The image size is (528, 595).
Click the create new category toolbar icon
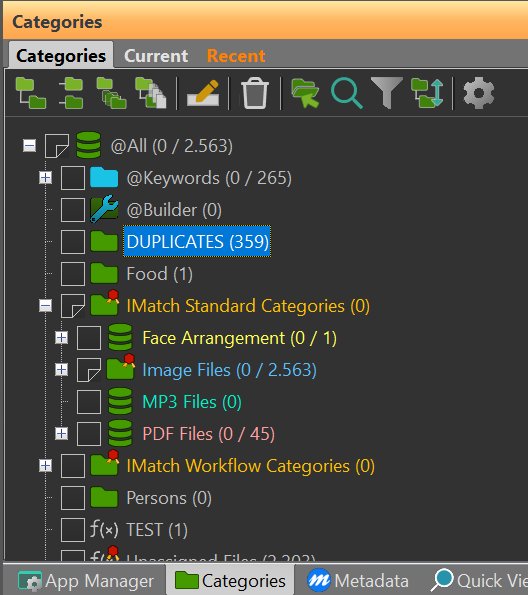(x=31, y=93)
